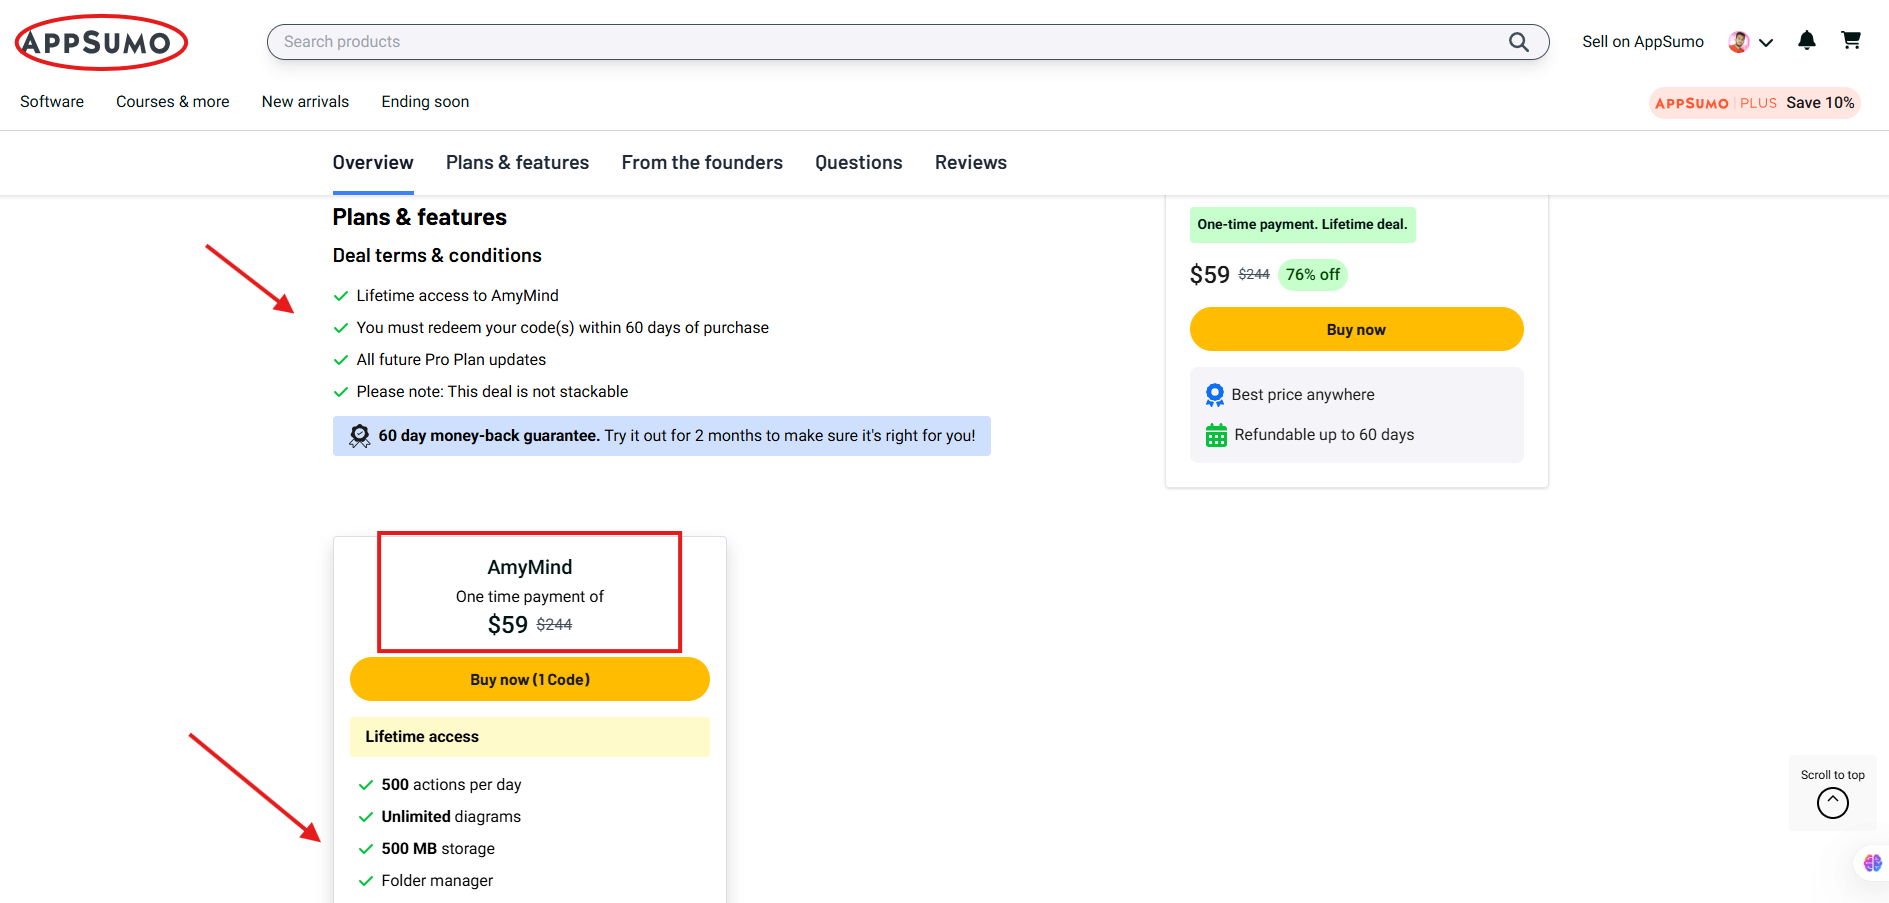Open the Sell on AppSumo link
Viewport: 1889px width, 903px height.
coord(1642,42)
